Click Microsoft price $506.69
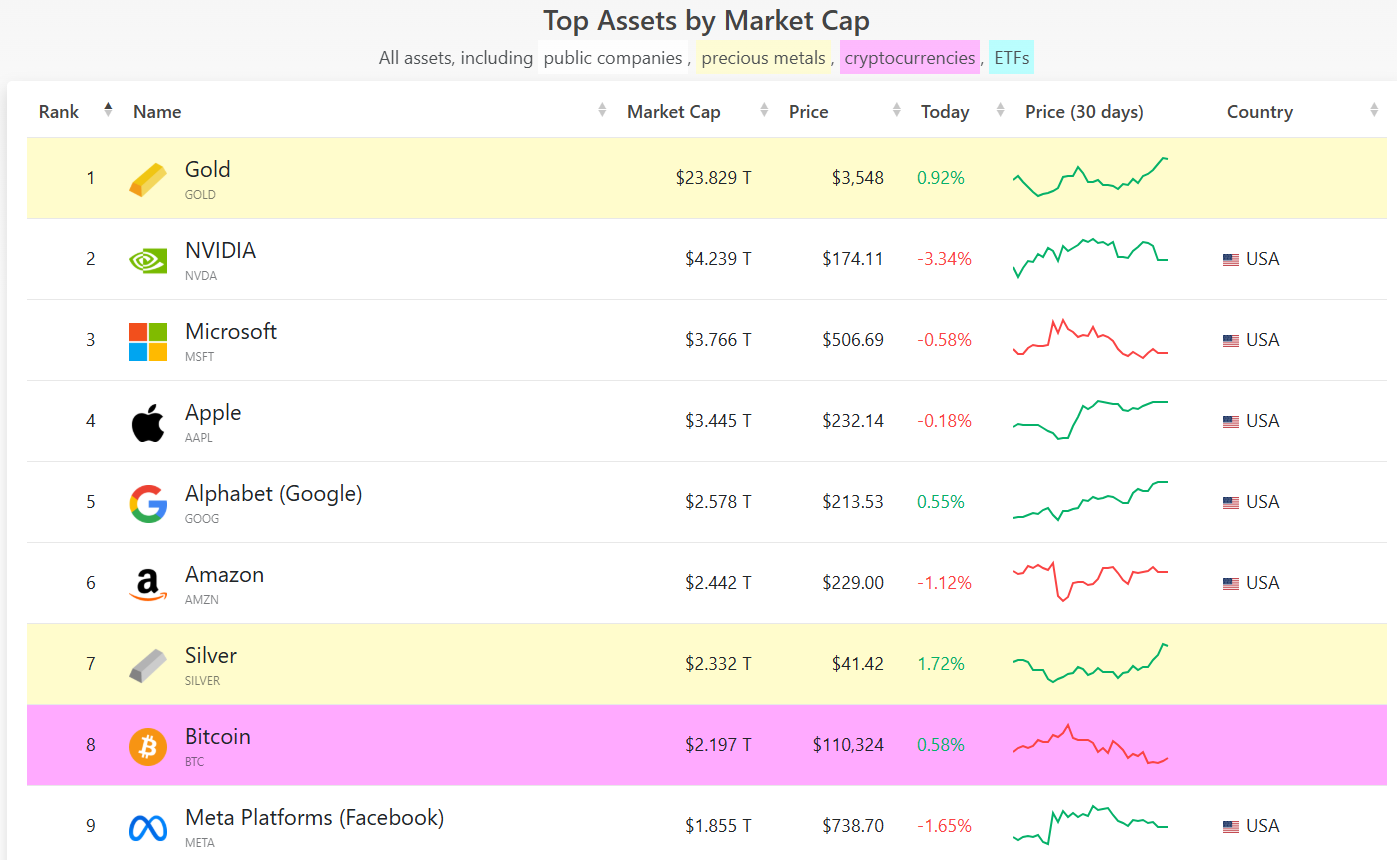 [853, 340]
